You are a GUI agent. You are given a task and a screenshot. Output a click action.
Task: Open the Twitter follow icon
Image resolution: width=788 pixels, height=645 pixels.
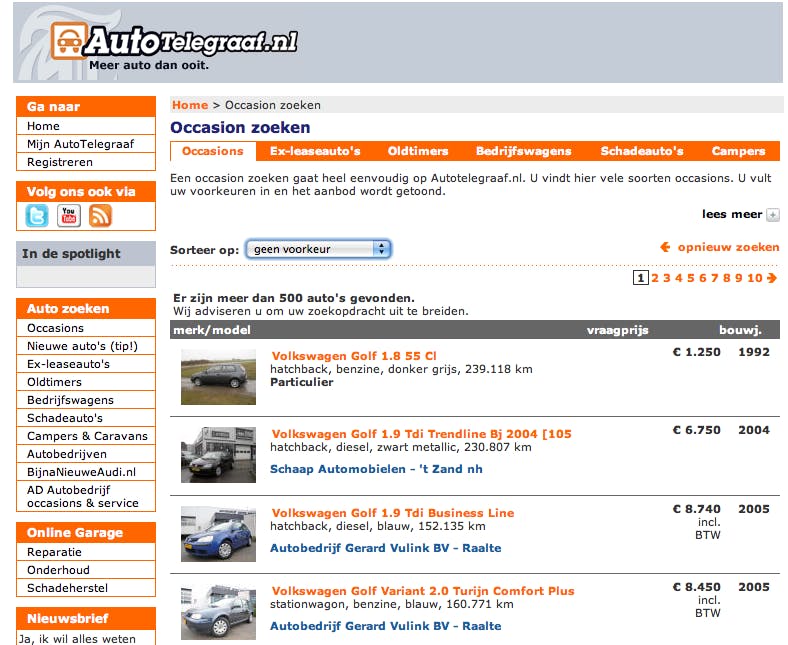tap(37, 216)
